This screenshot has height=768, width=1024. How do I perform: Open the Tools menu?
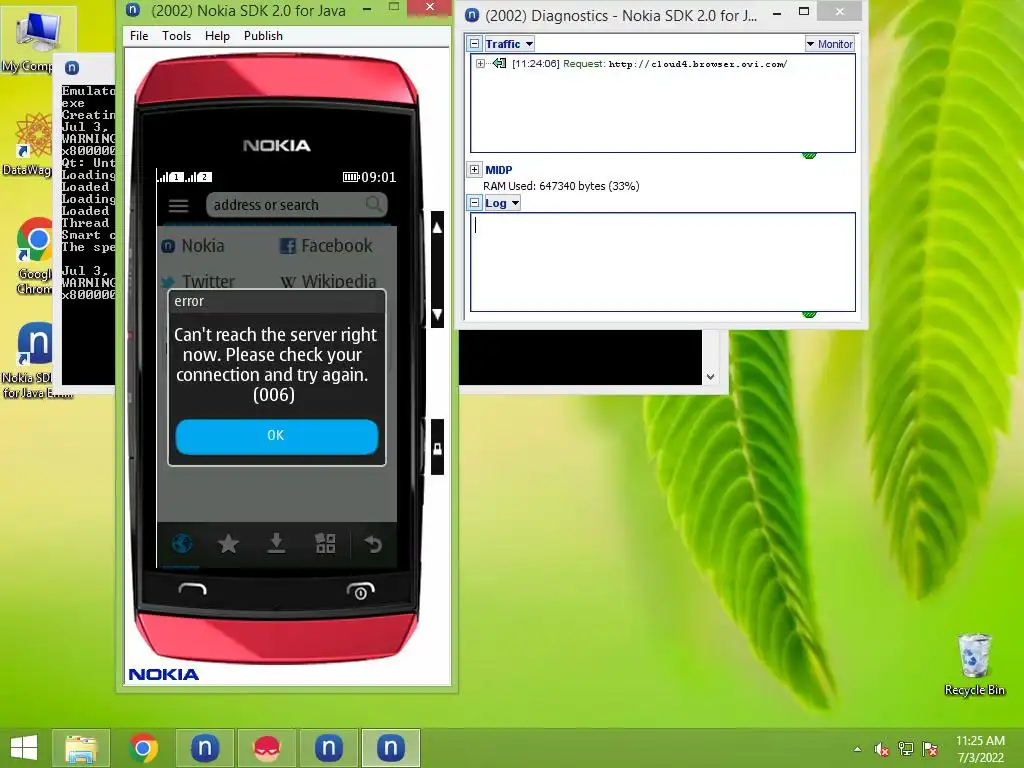point(176,36)
